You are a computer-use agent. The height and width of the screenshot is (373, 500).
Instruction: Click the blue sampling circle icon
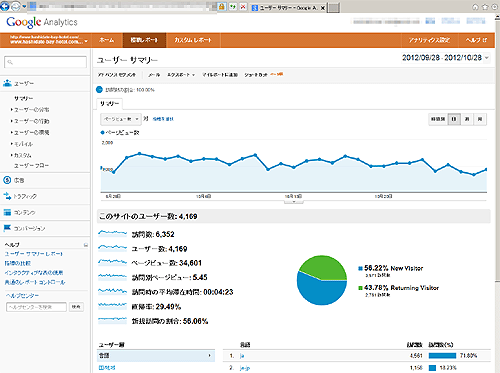(99, 89)
